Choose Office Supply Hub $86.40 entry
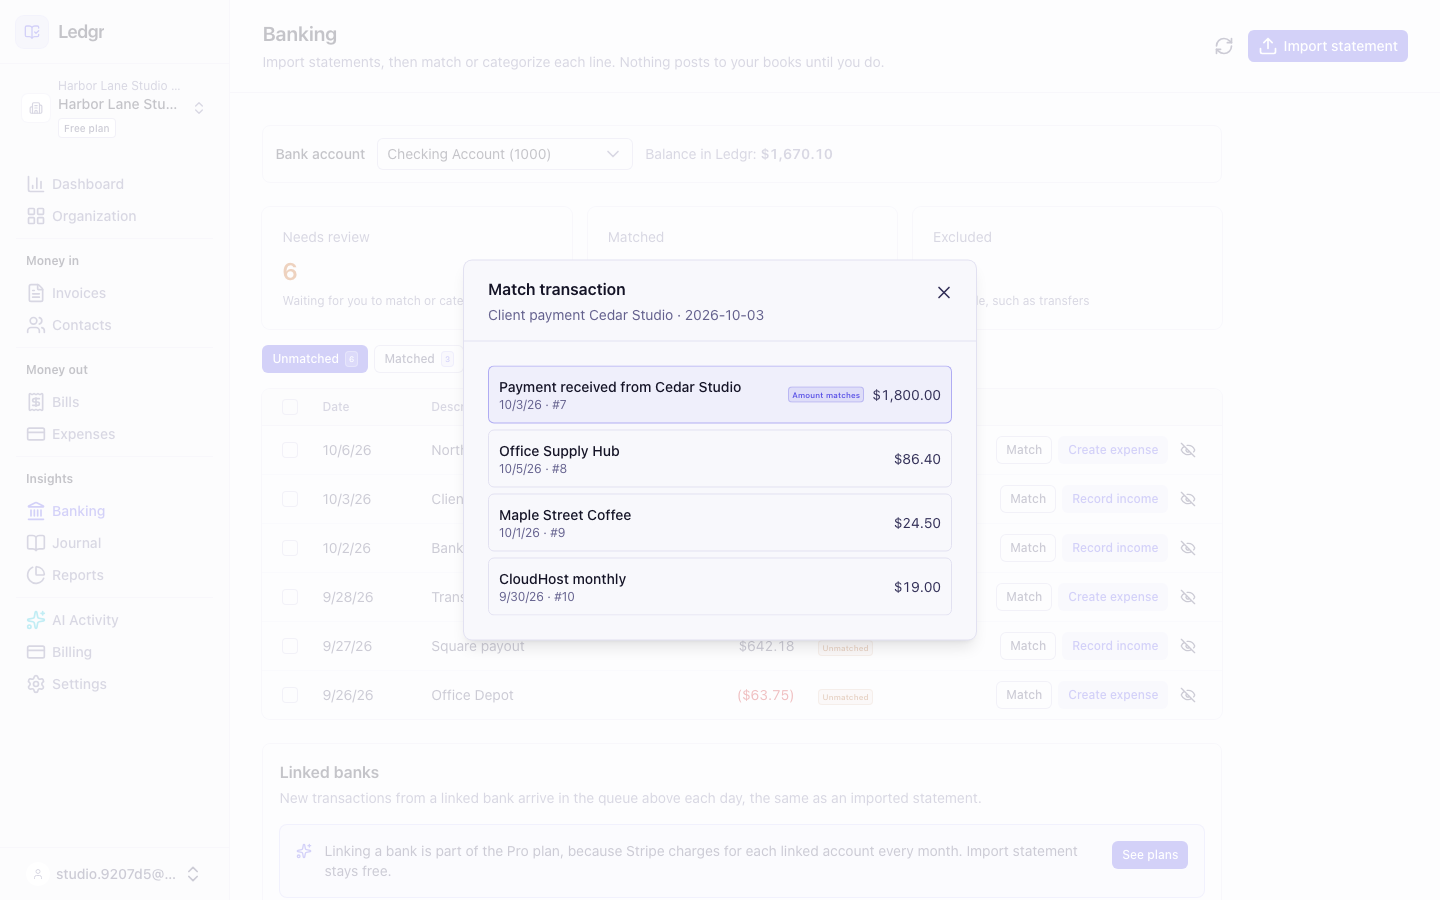 coord(720,459)
